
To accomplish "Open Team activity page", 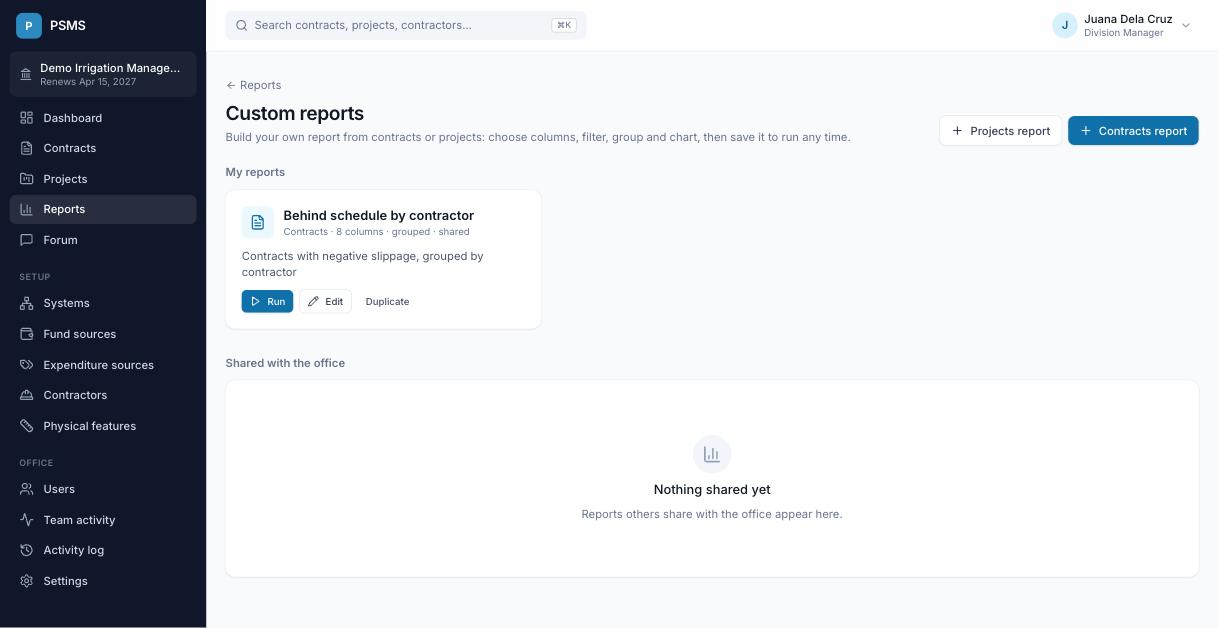I will (x=103, y=520).
